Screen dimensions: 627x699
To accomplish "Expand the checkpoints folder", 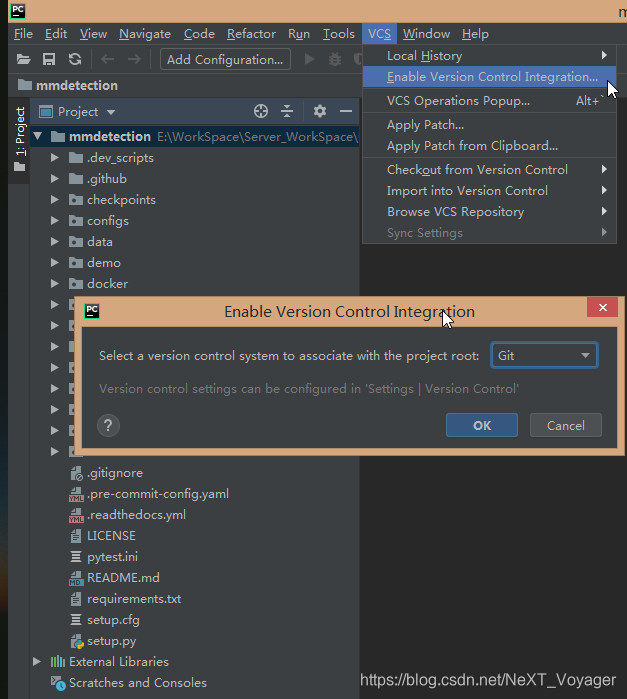I will pyautogui.click(x=54, y=199).
